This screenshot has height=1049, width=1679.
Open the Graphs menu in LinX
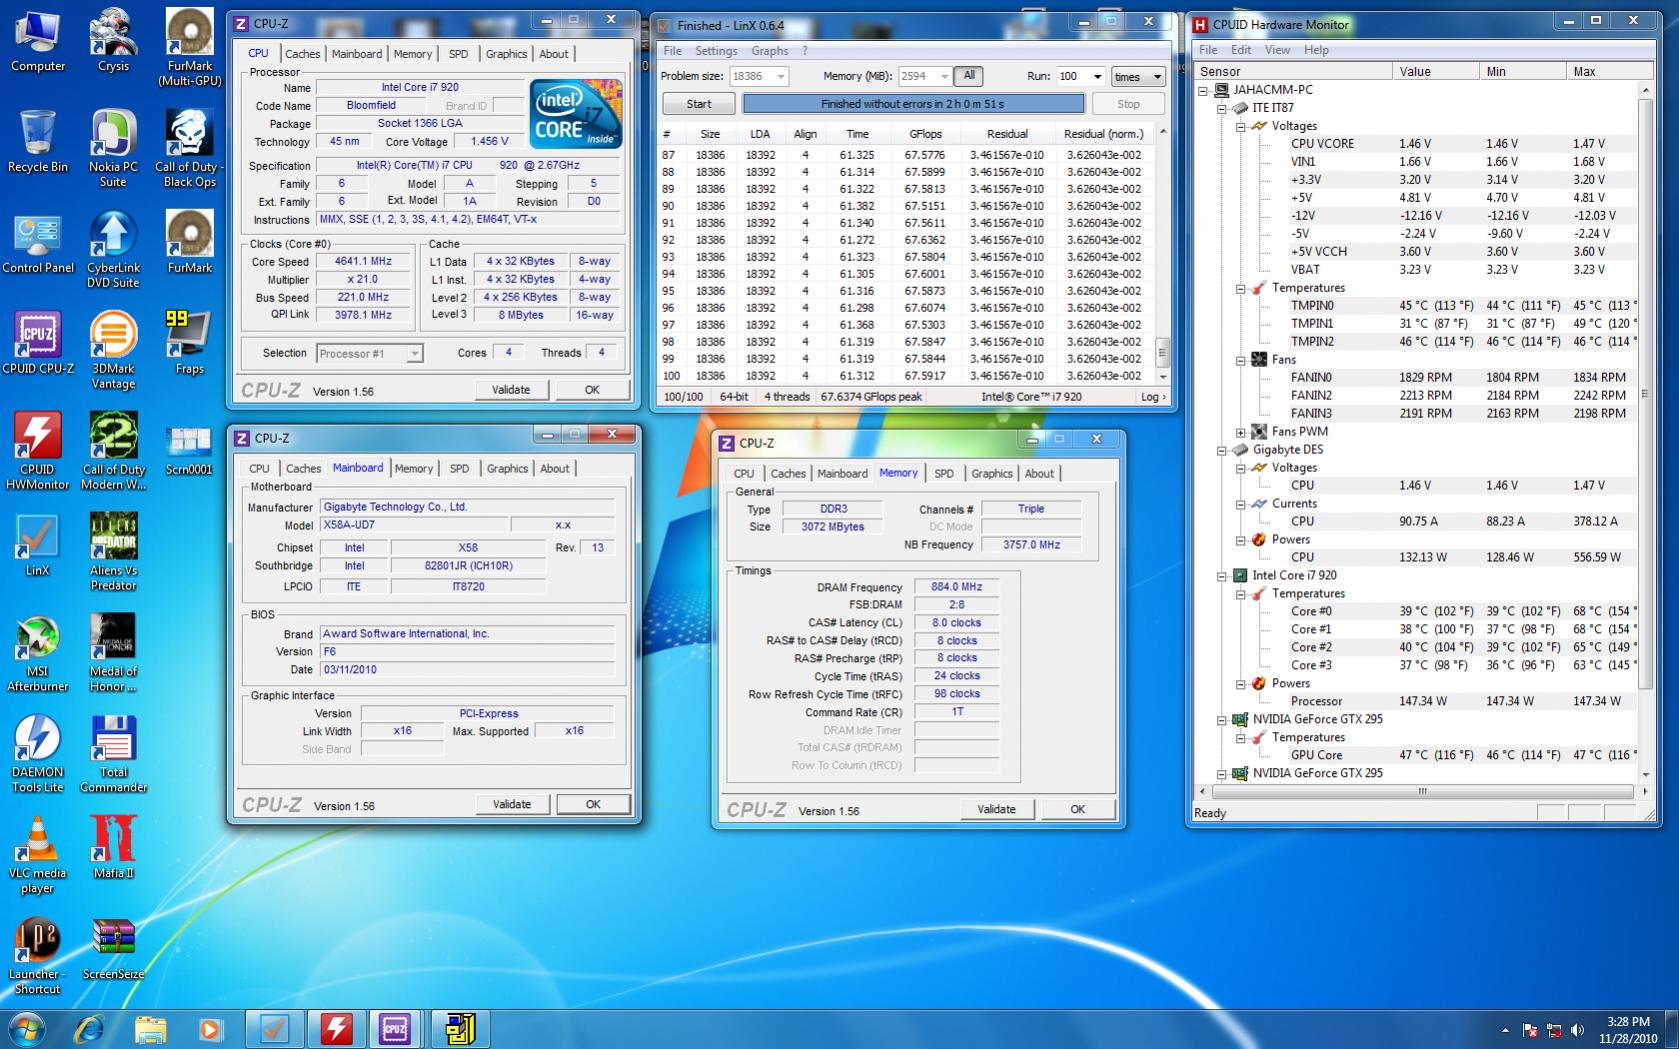pyautogui.click(x=769, y=51)
